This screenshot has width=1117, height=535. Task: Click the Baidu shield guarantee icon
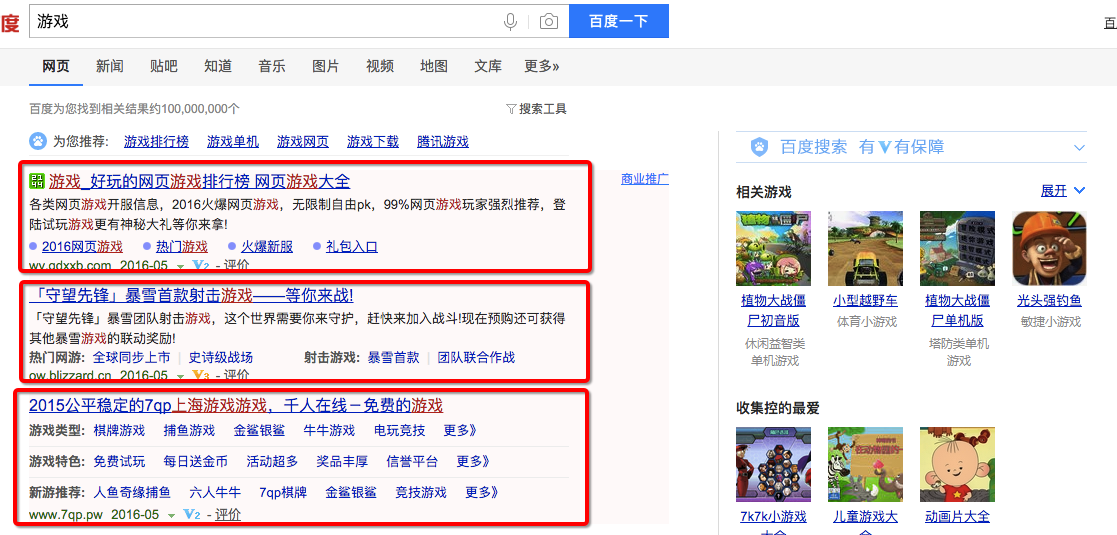(760, 147)
